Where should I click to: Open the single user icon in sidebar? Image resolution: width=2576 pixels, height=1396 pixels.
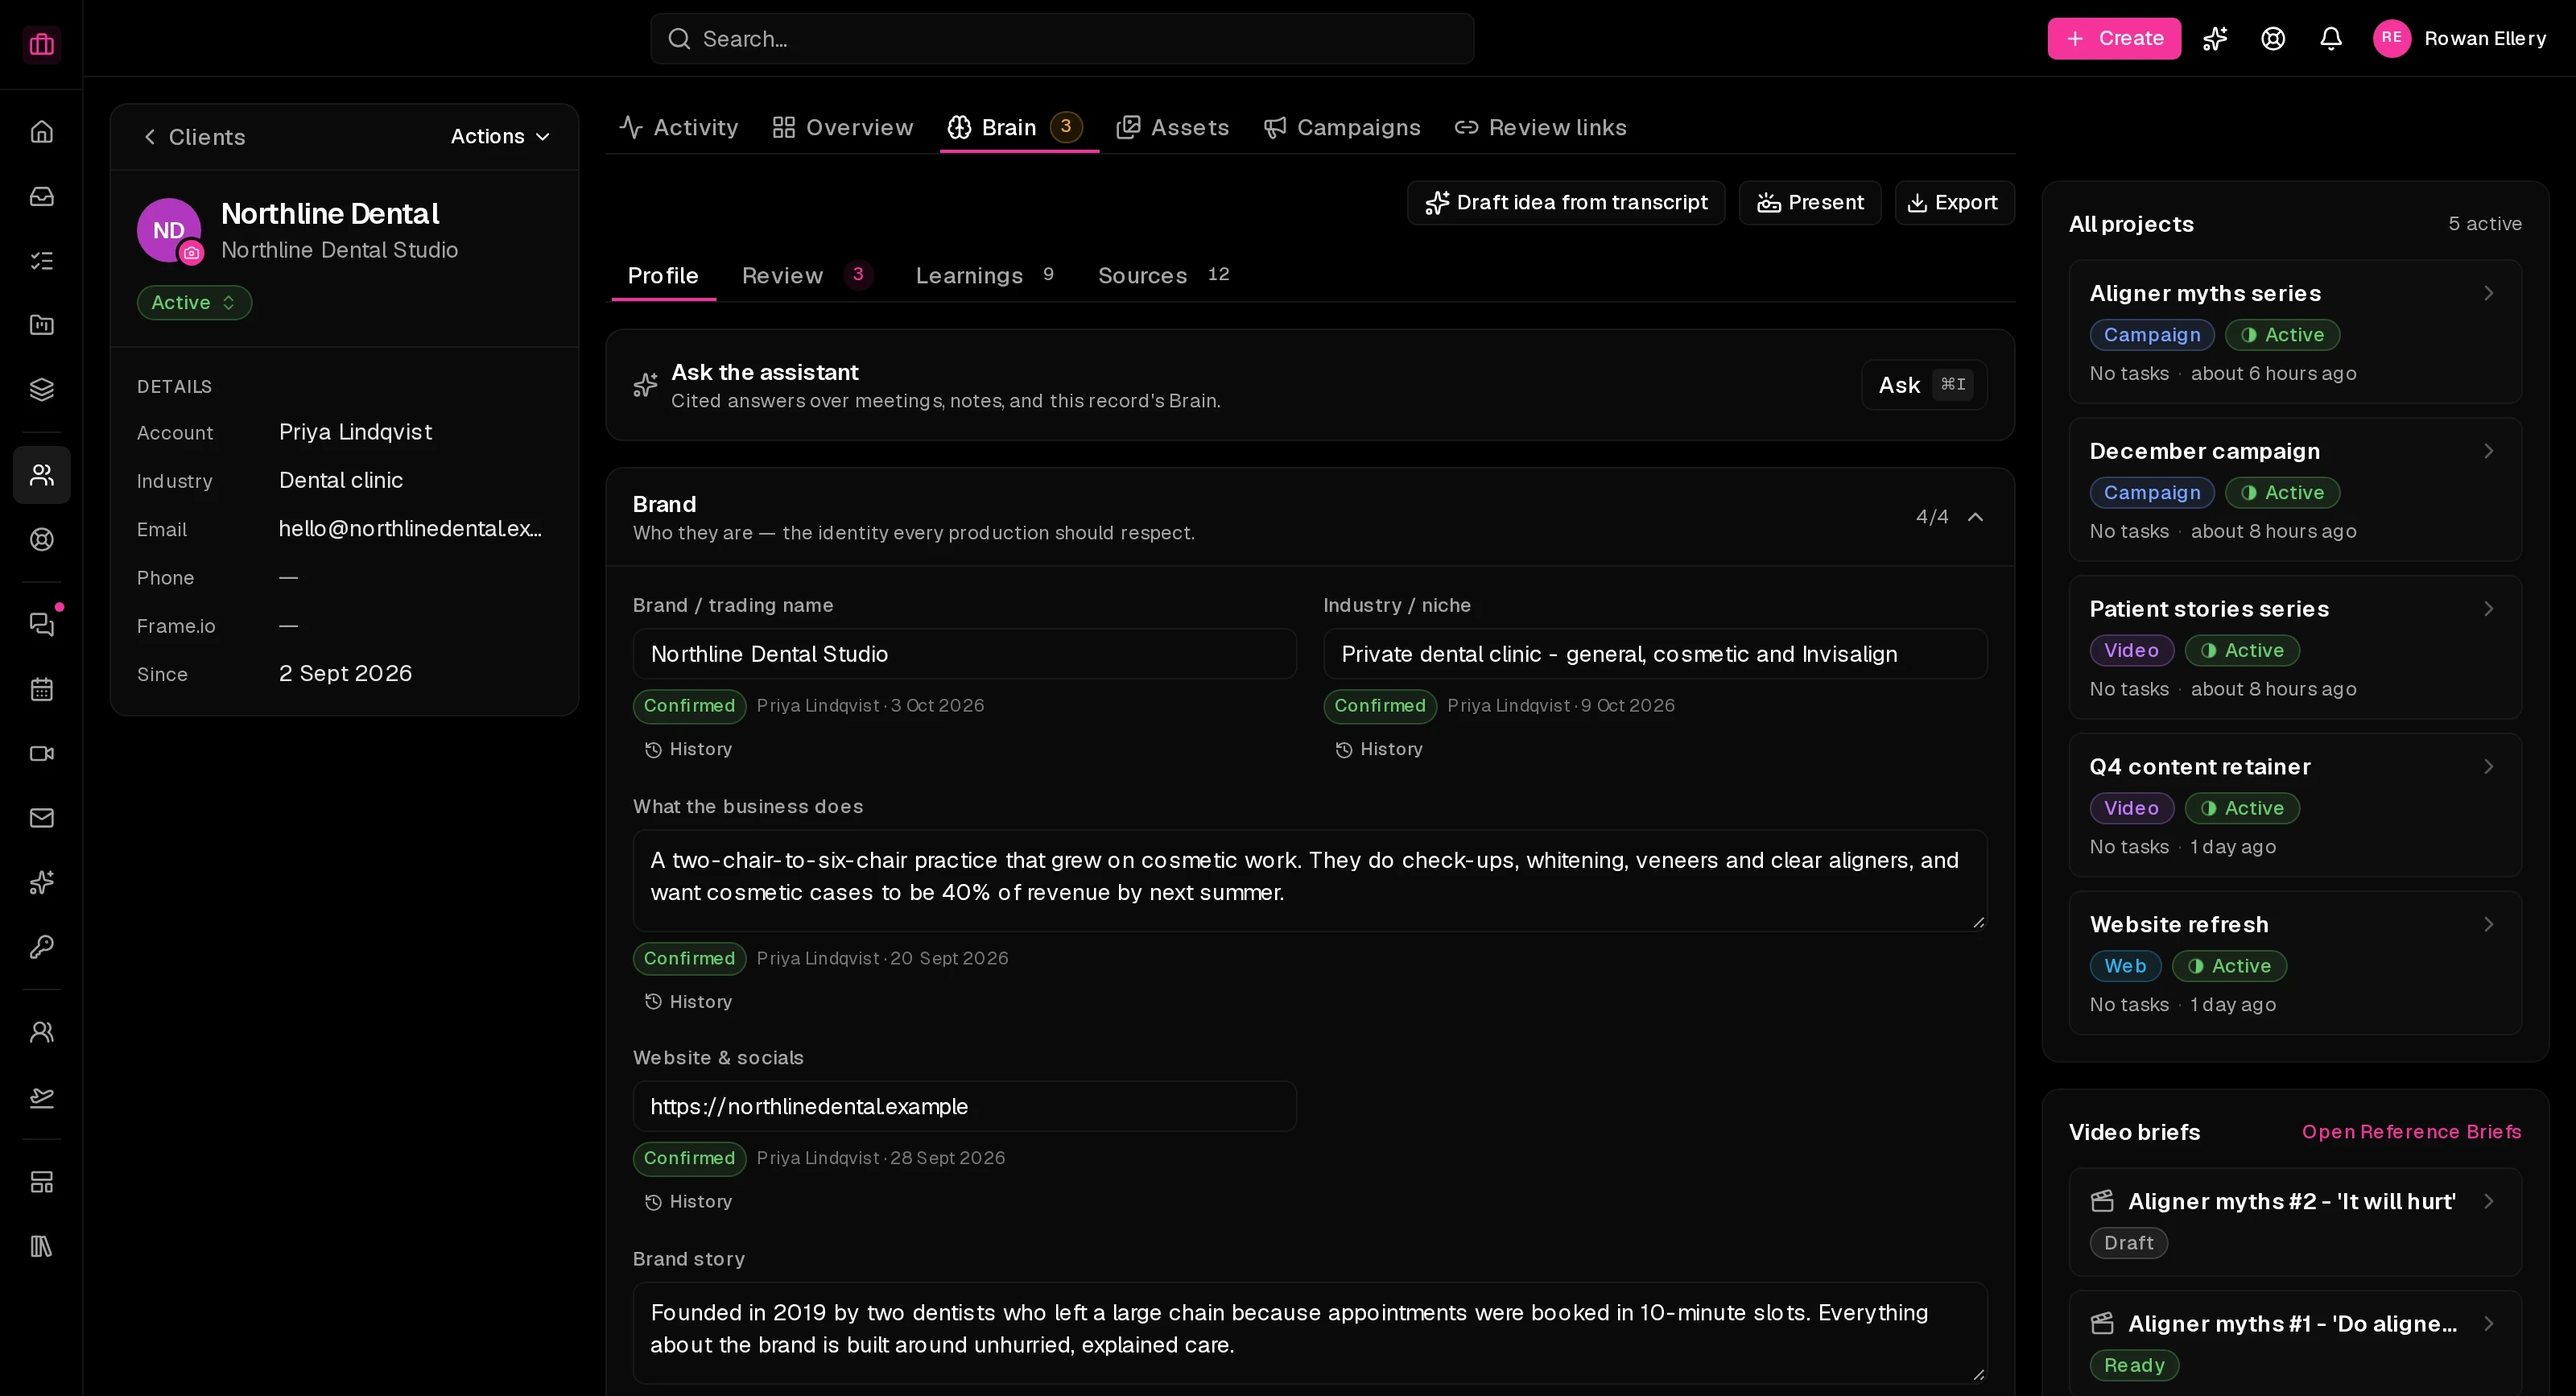41,1032
